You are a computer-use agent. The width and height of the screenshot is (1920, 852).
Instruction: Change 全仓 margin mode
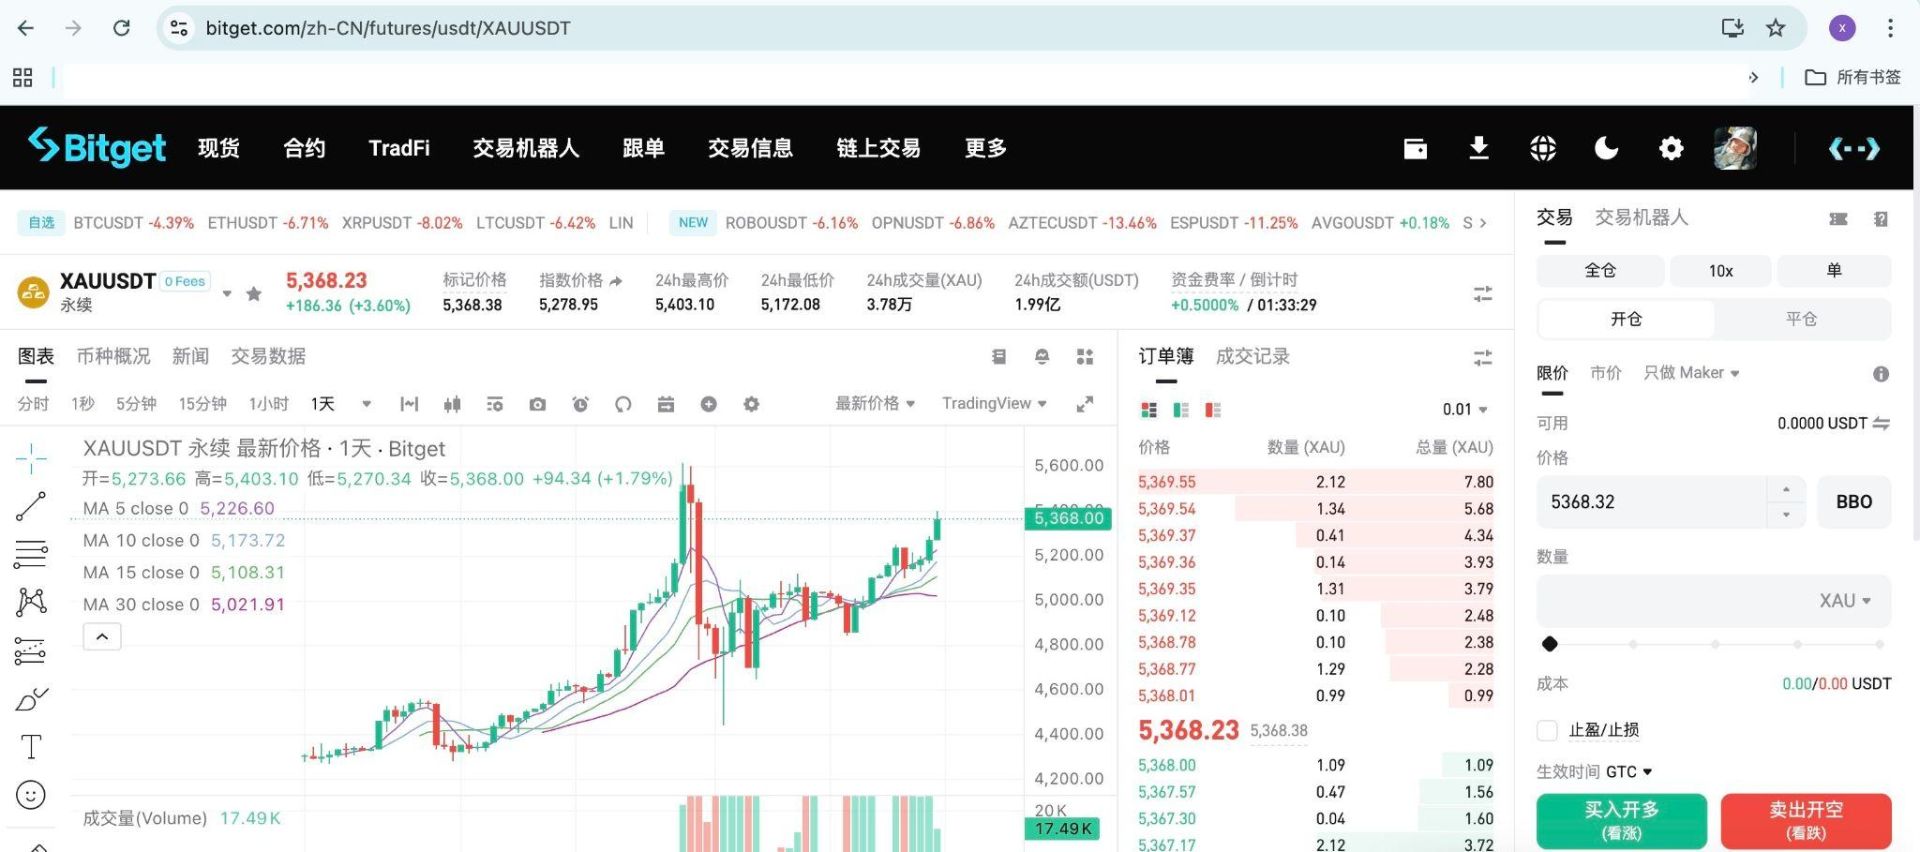1600,271
